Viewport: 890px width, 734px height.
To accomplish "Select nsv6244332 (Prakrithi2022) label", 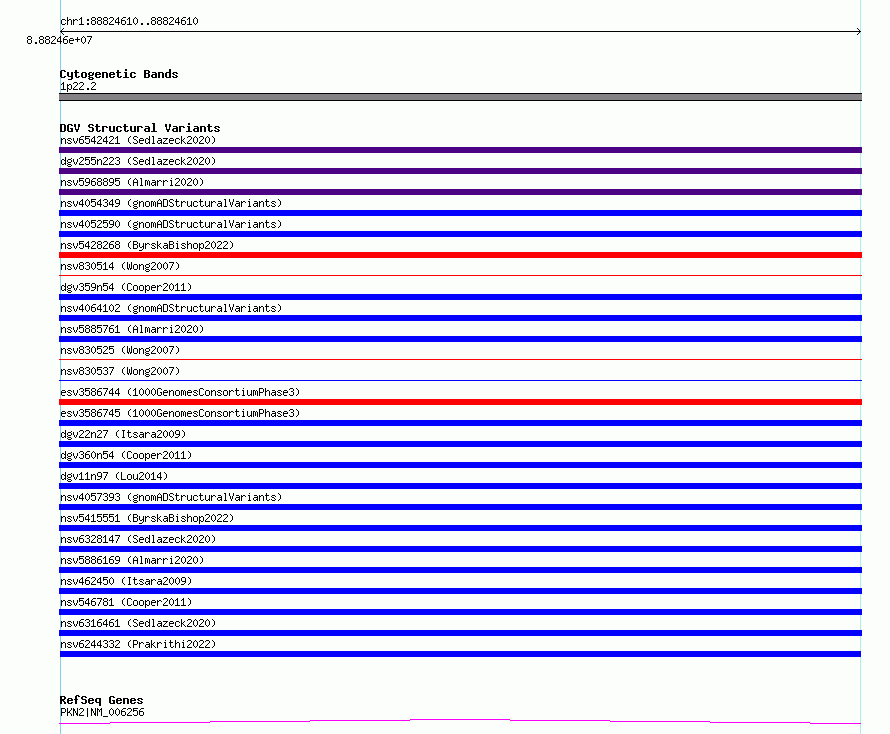I will pos(138,644).
